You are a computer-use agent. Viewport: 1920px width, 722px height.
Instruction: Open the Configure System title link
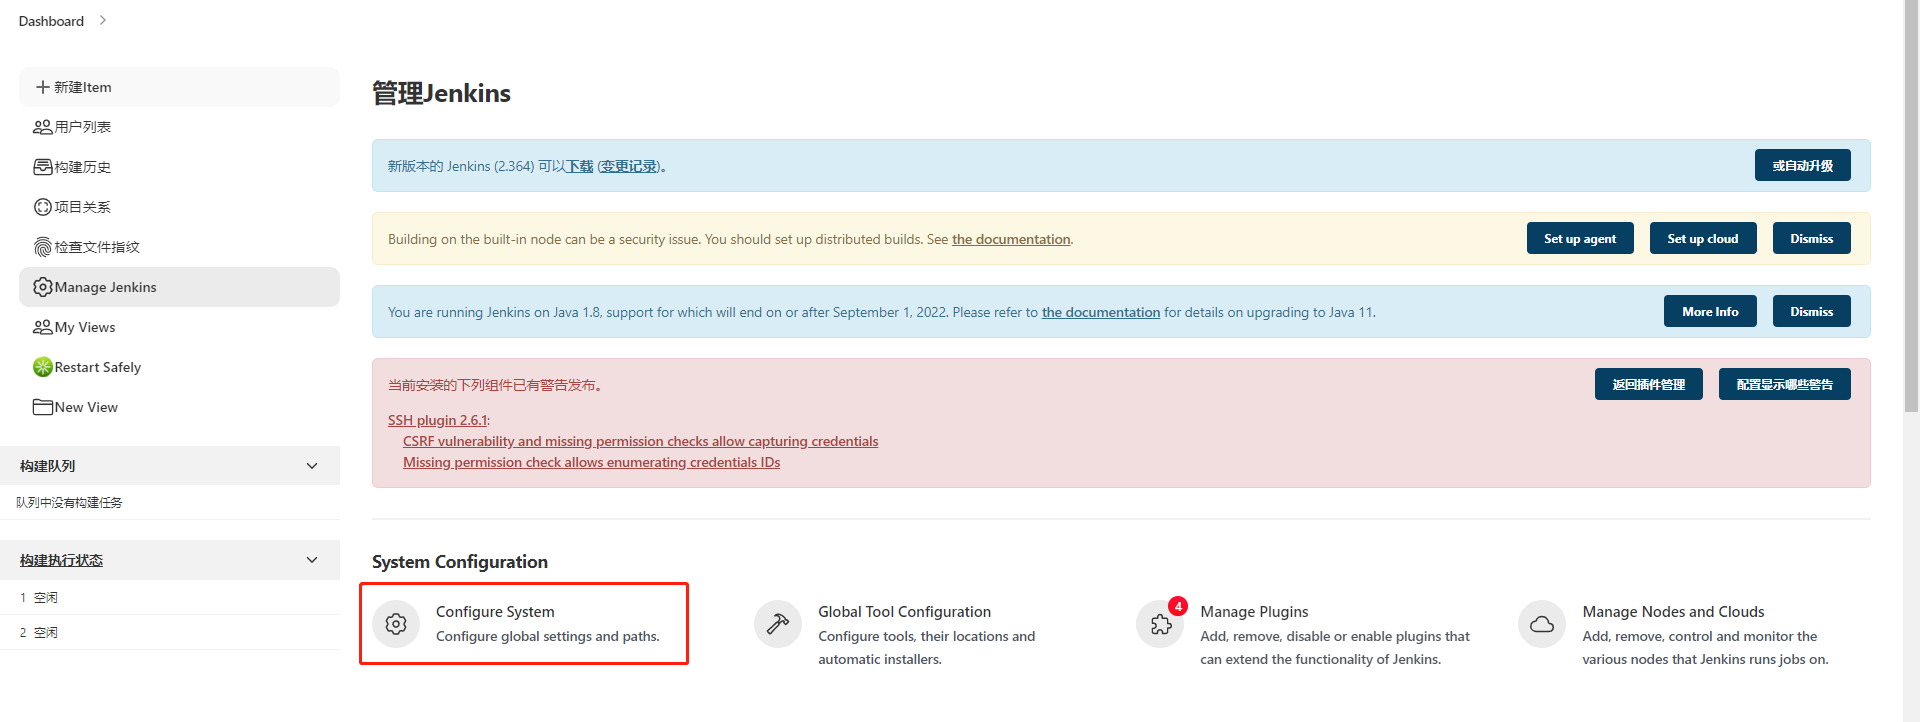coord(495,611)
